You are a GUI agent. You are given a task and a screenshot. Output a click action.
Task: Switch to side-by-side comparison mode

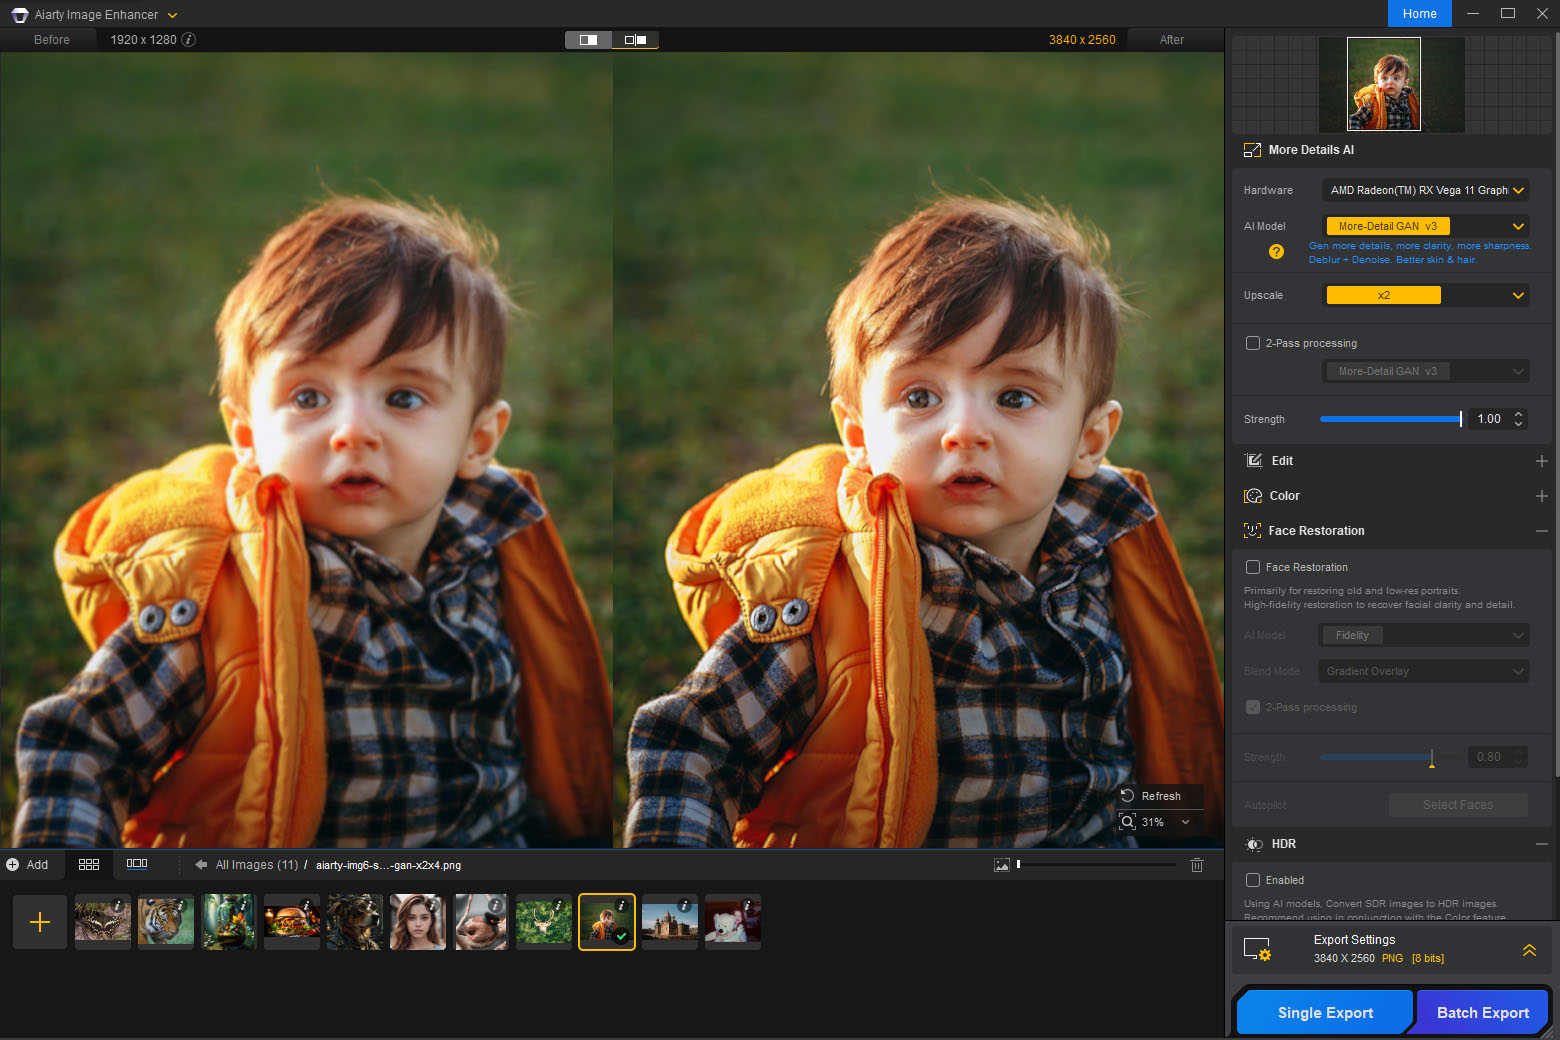click(635, 40)
